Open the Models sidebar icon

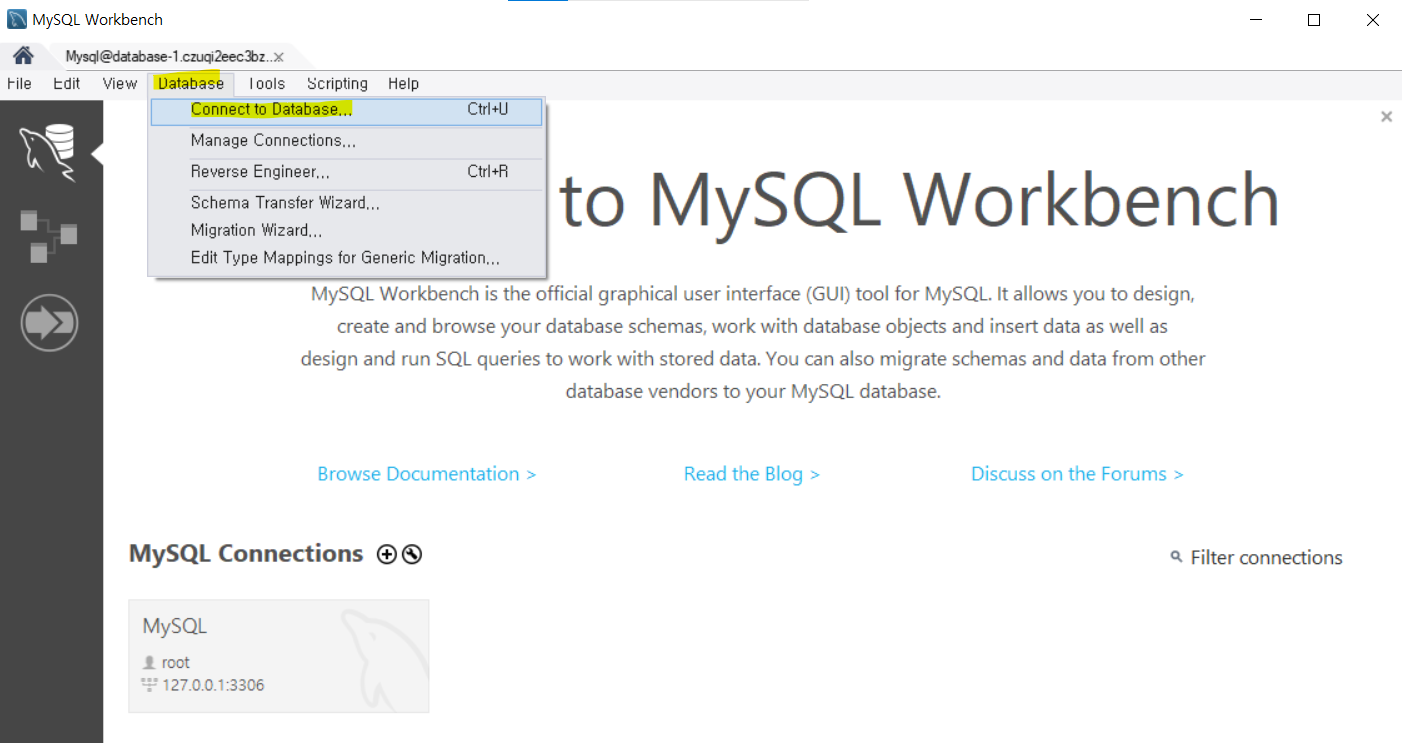48,236
